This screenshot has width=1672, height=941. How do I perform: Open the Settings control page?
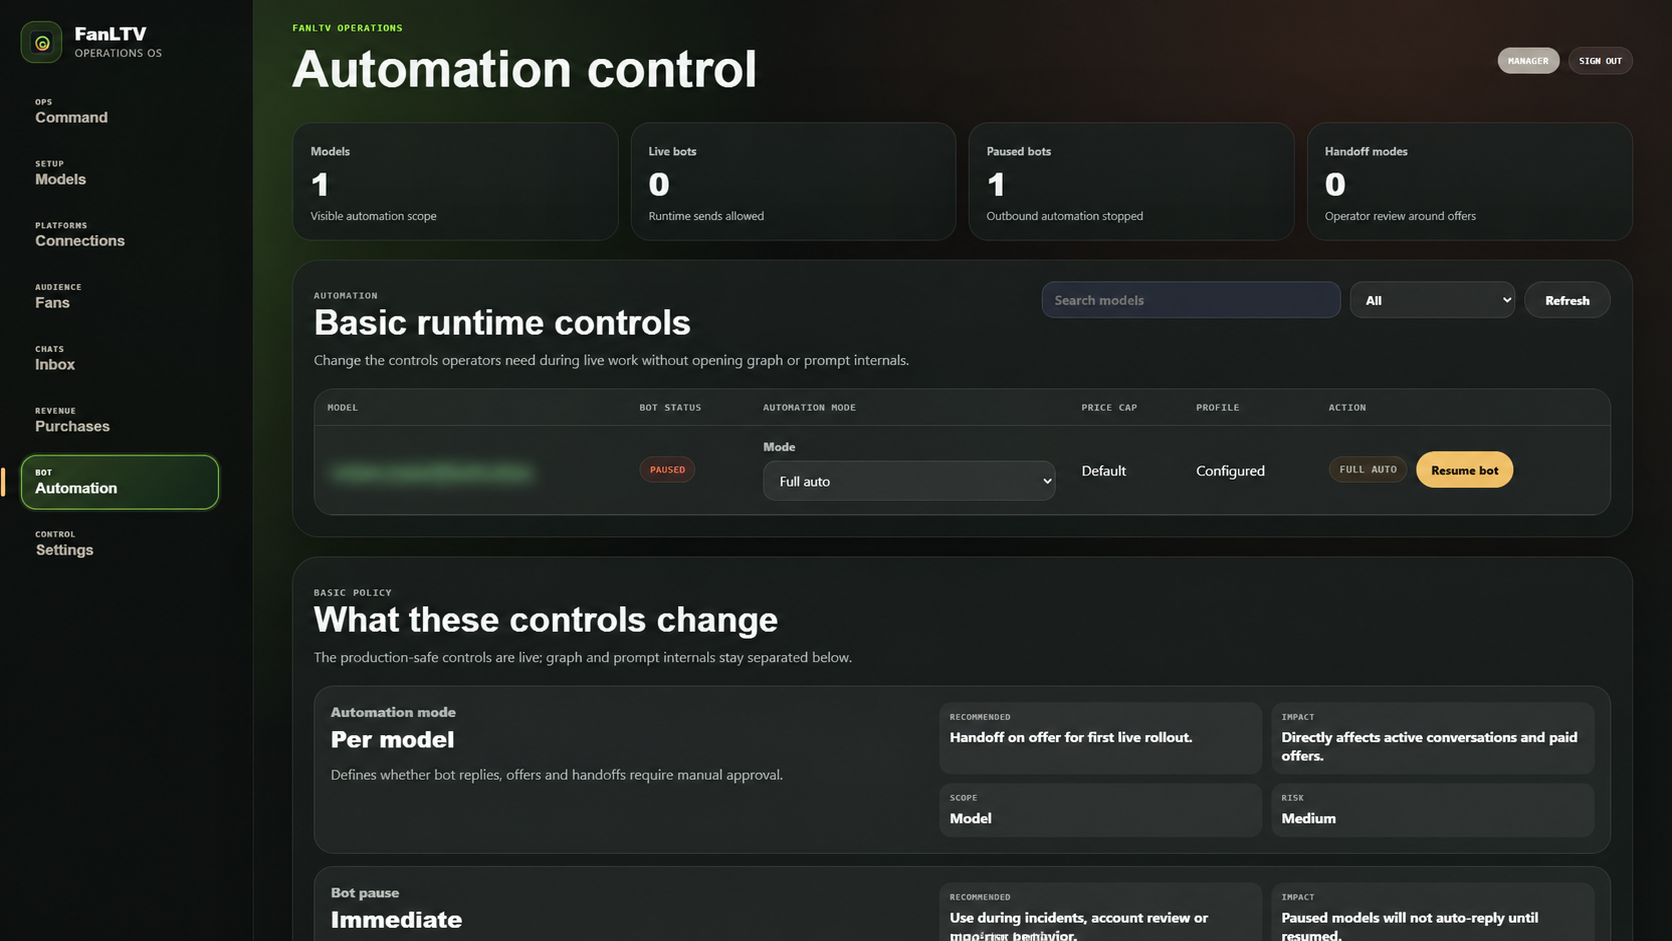(119, 544)
